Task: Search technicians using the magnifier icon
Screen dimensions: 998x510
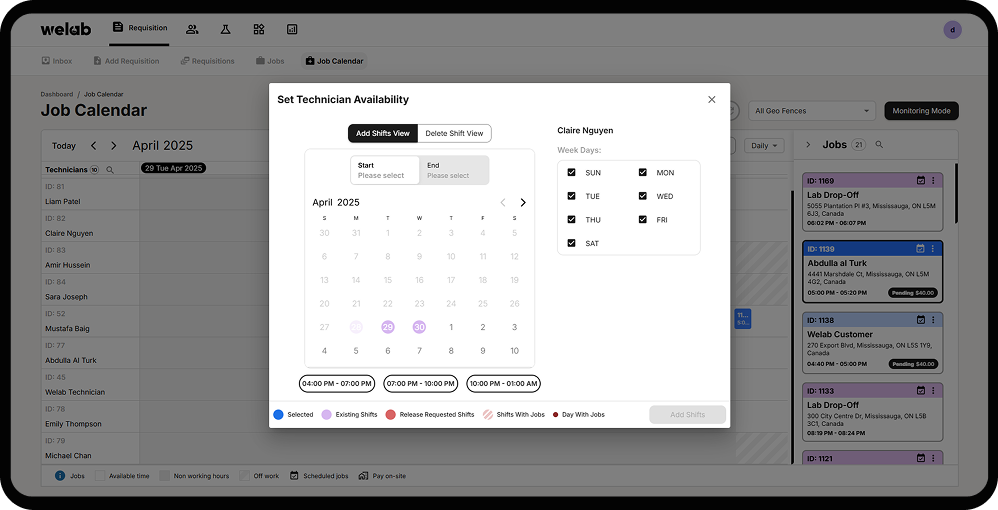Action: [110, 170]
